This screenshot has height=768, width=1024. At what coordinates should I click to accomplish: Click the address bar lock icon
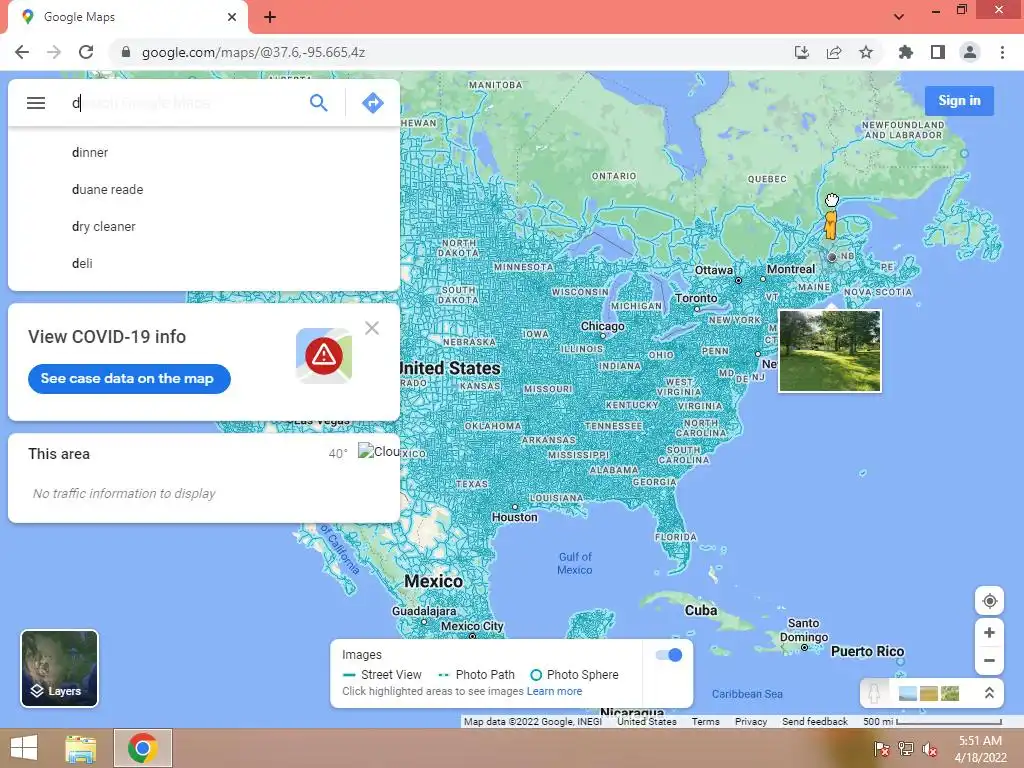126,52
